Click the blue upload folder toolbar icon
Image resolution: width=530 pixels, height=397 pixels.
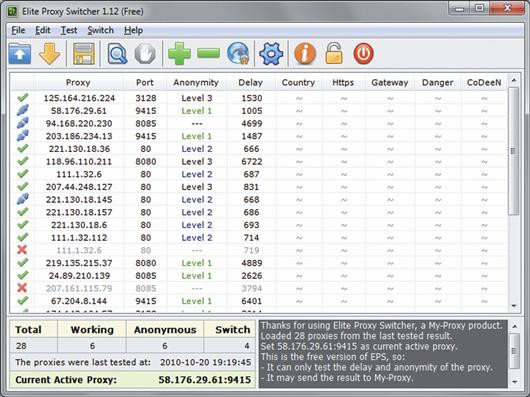tap(20, 54)
